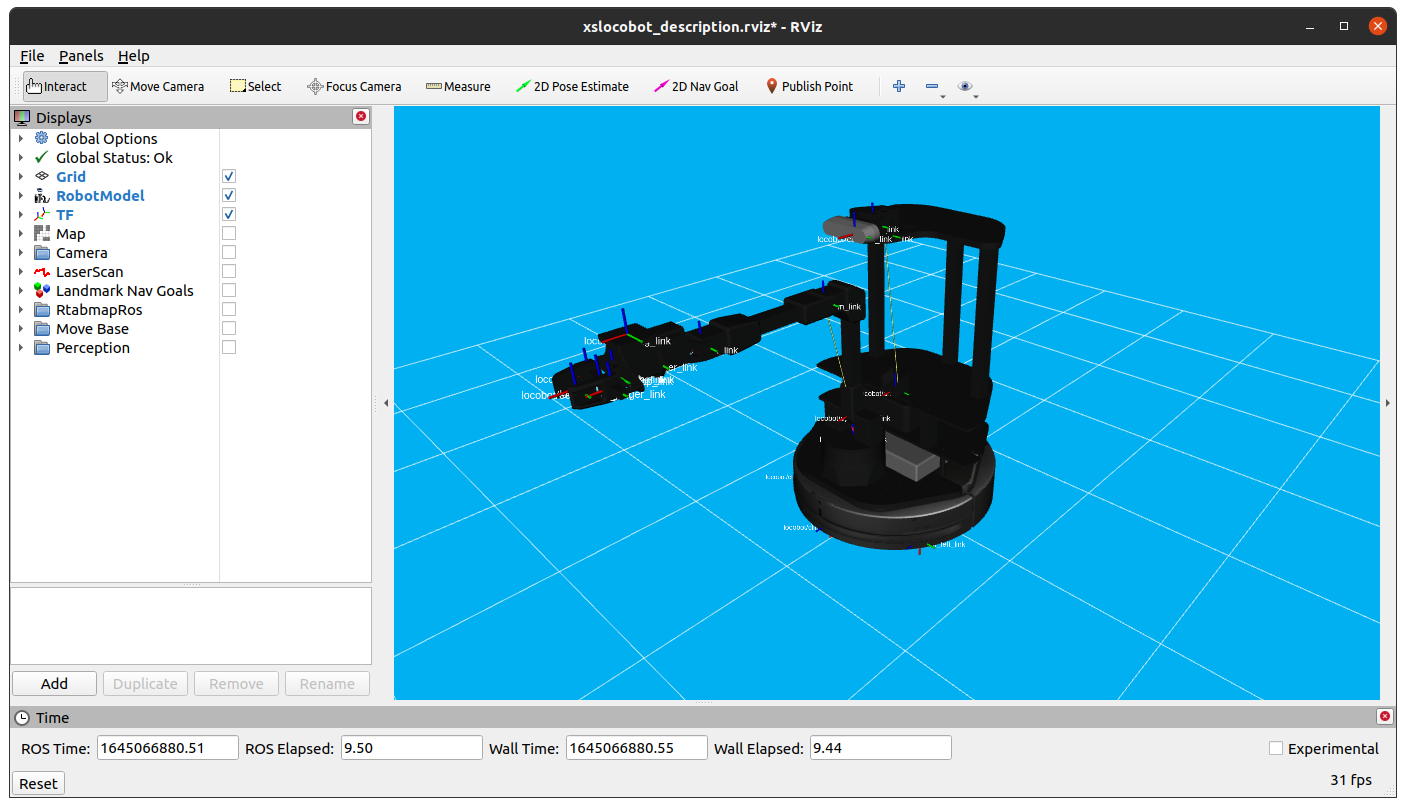Activate the Select tool in toolbar
The height and width of the screenshot is (807, 1406).
[x=256, y=87]
